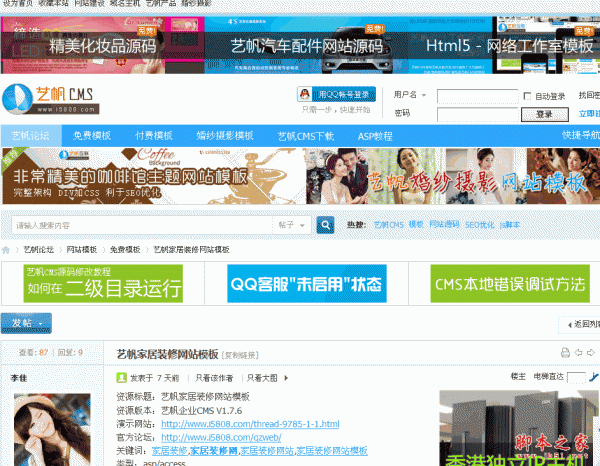The image size is (600, 466).
Task: Click the 找回密码 link
Action: (589, 96)
